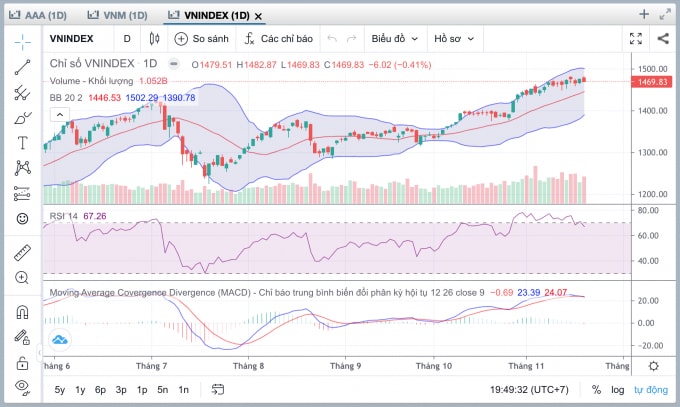Select the text annotation tool
Screen dimensions: 680x407
click(x=23, y=143)
